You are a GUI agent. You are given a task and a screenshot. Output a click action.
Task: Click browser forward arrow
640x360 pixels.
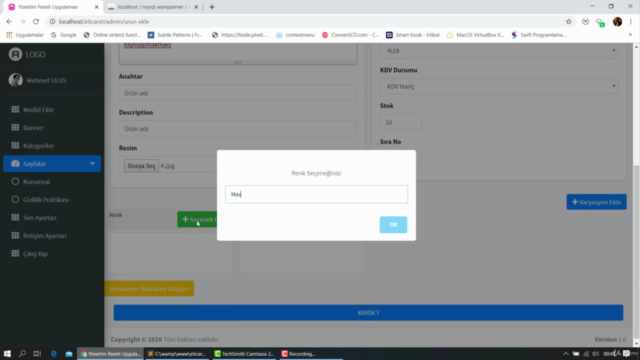pos(22,21)
